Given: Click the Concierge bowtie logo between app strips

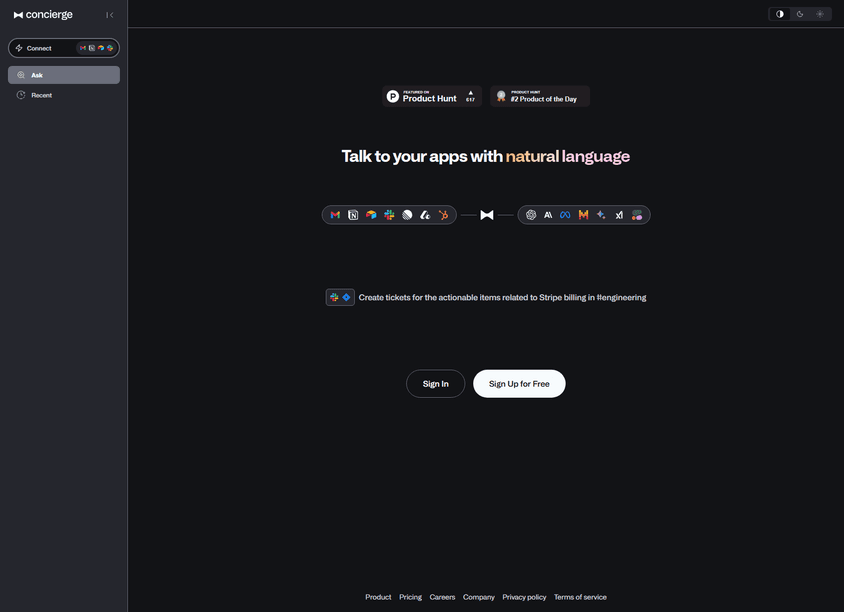Looking at the screenshot, I should pyautogui.click(x=487, y=215).
